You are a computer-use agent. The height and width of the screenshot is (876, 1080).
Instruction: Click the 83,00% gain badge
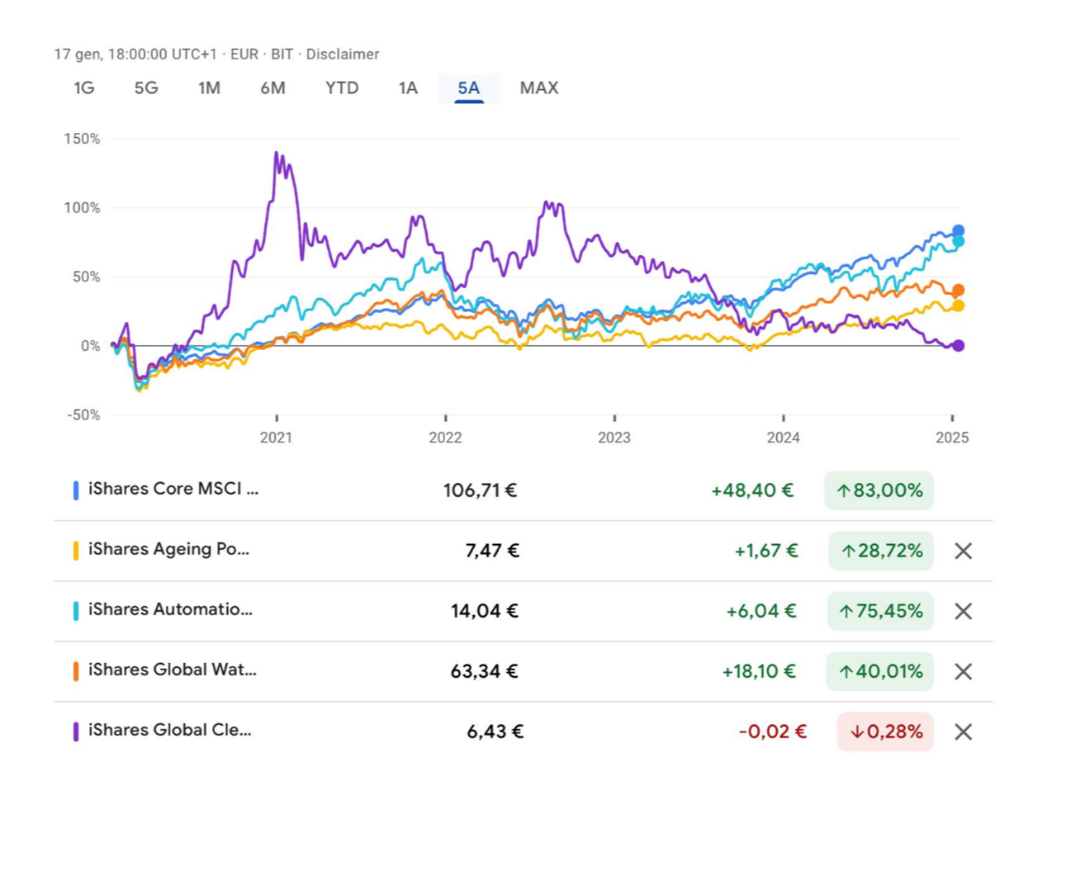coord(879,490)
